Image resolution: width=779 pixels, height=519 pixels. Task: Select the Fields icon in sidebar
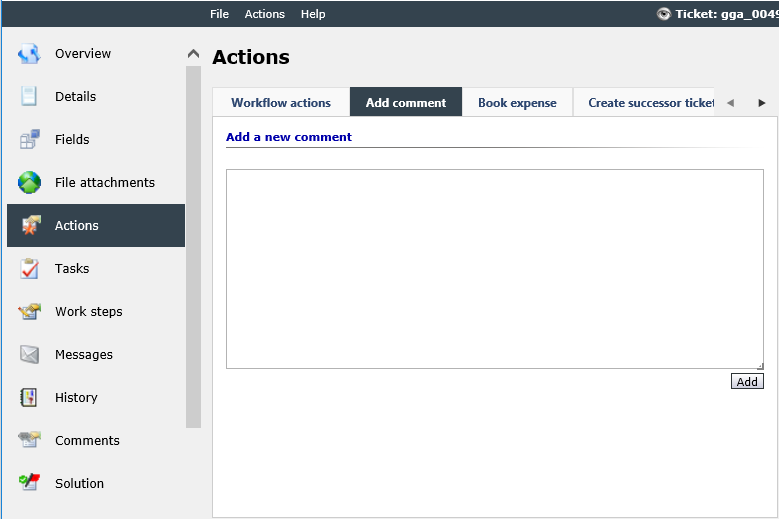pyautogui.click(x=29, y=139)
